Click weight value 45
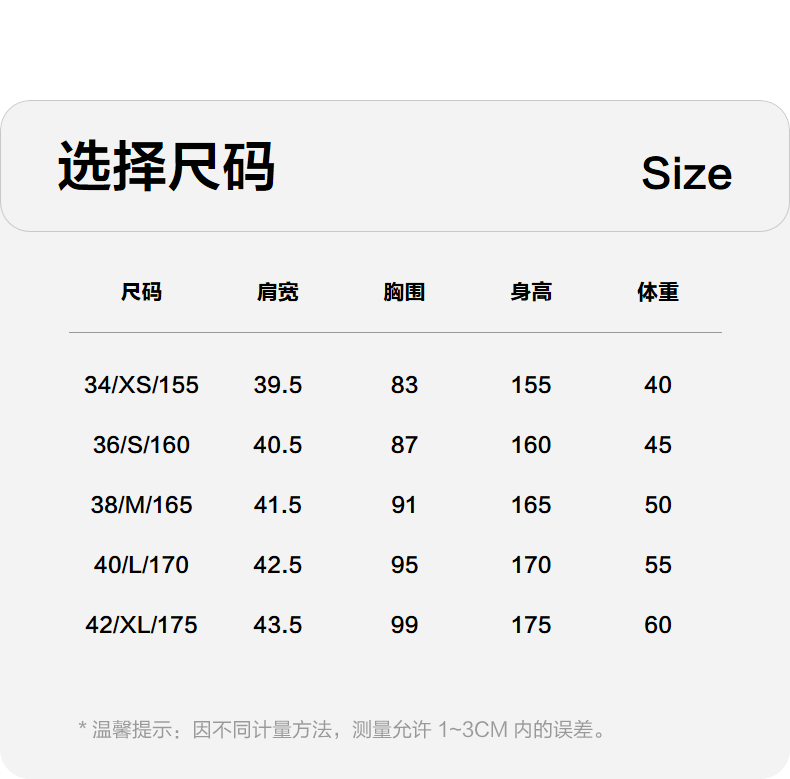 (658, 445)
